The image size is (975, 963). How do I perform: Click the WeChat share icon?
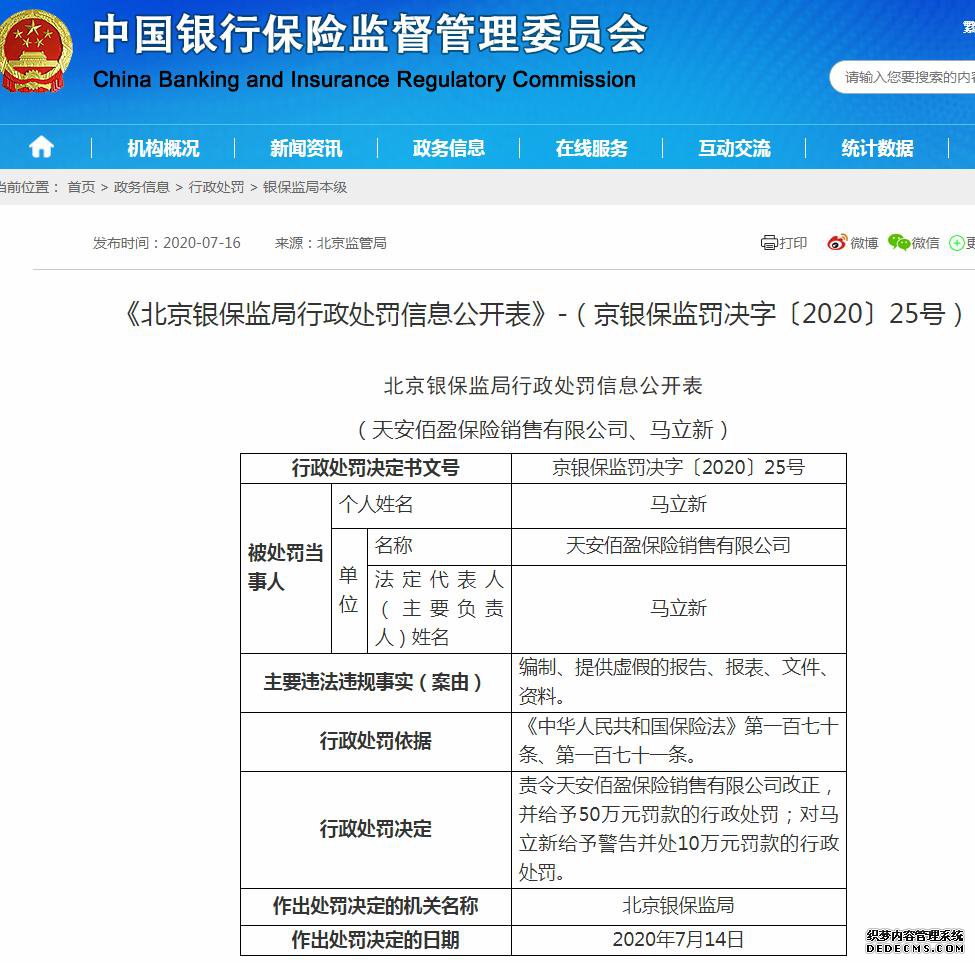[899, 242]
